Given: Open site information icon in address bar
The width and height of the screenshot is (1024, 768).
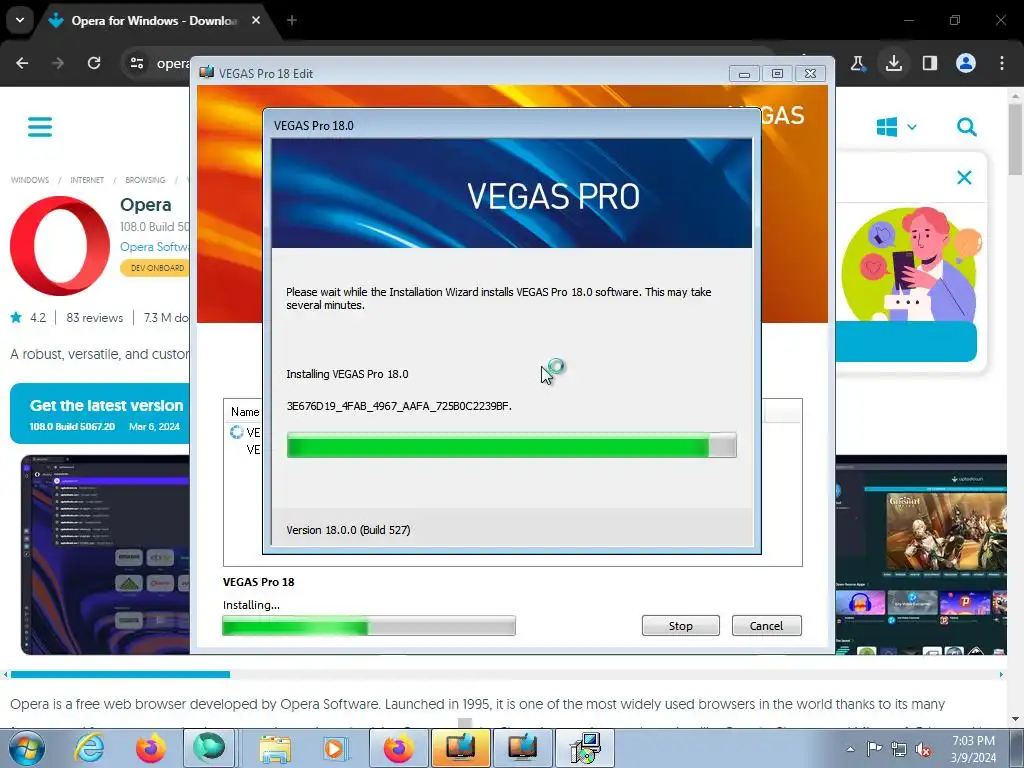Looking at the screenshot, I should click(136, 63).
